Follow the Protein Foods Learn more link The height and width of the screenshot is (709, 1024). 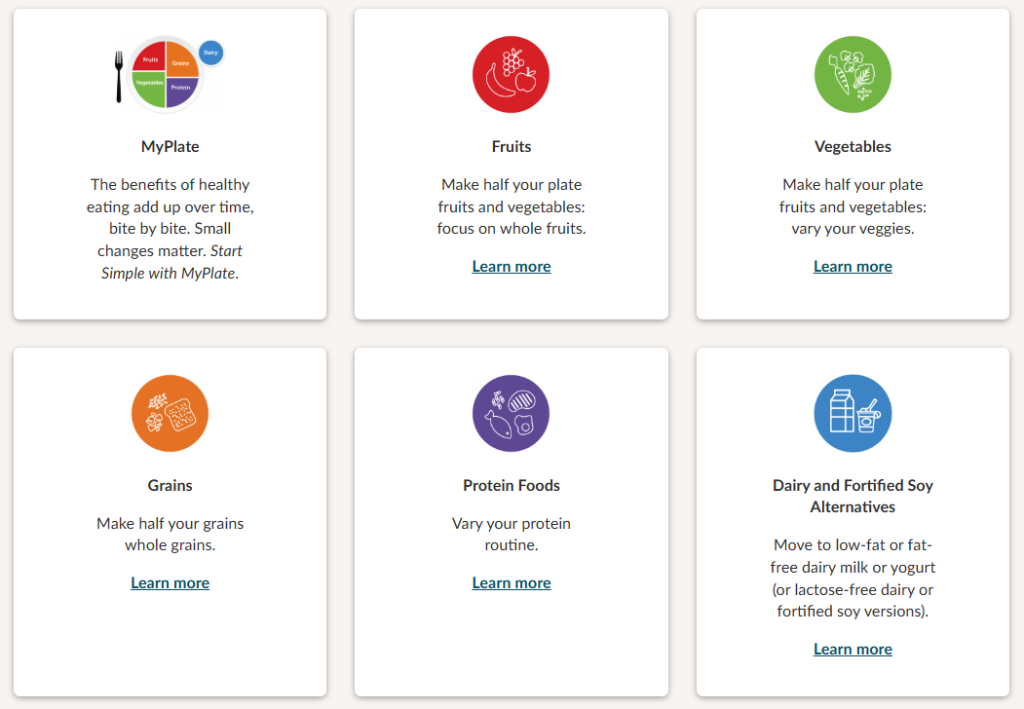pyautogui.click(x=511, y=583)
